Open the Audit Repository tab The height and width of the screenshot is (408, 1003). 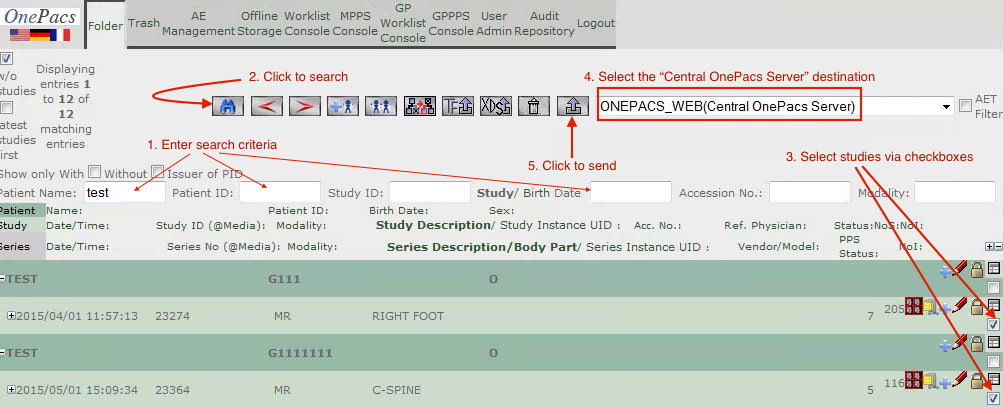click(544, 23)
